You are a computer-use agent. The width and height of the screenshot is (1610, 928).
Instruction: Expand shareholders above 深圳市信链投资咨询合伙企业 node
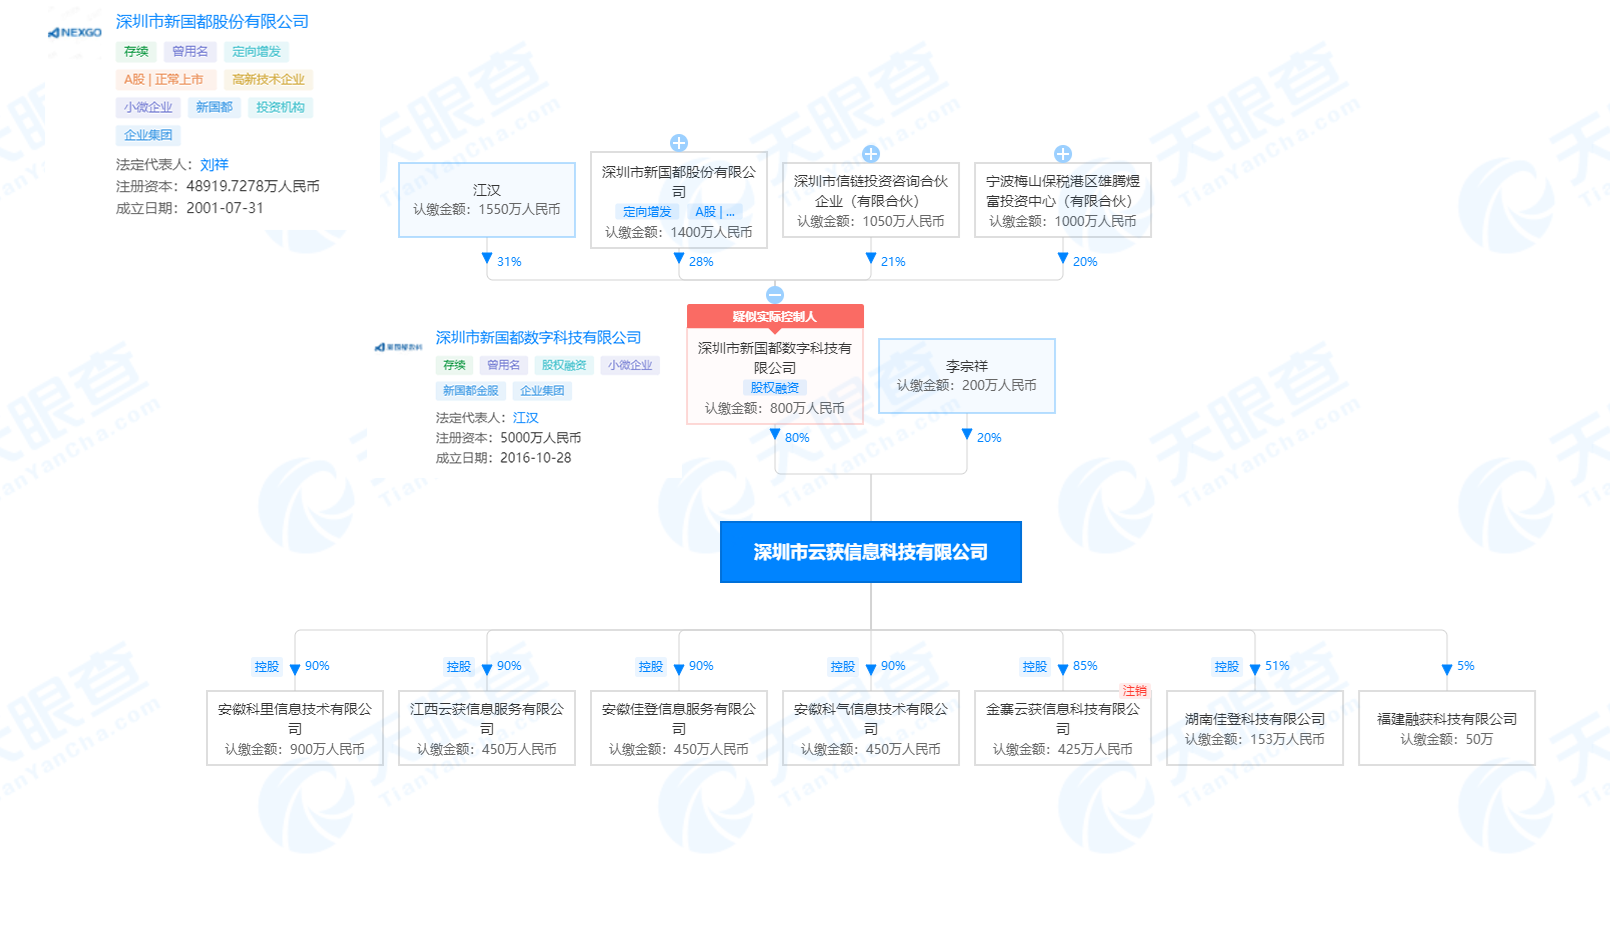[x=871, y=154]
